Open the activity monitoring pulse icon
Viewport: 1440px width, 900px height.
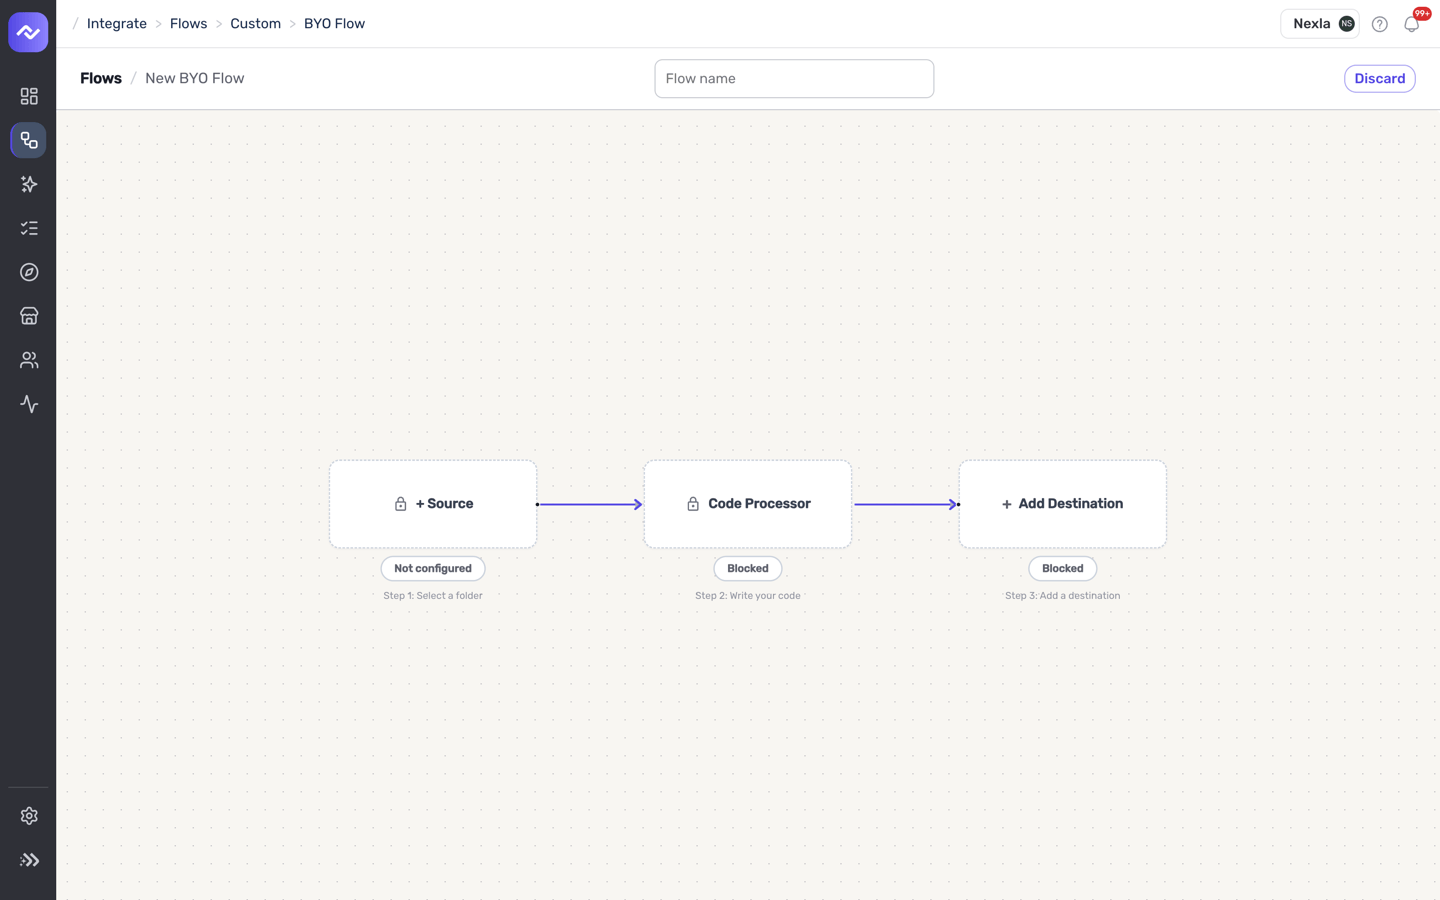(28, 404)
